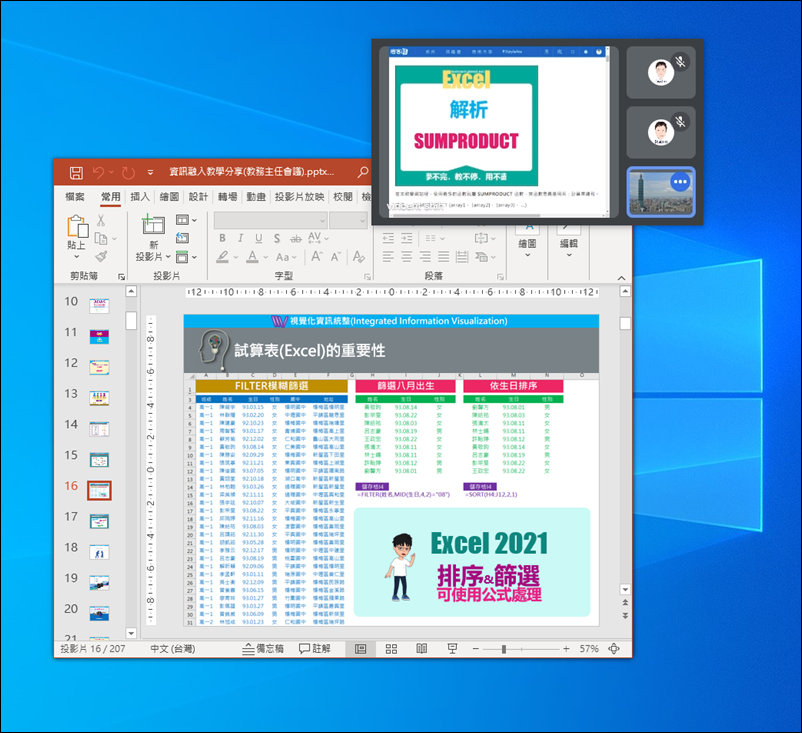
Task: Click the Cut scissors icon
Action: pyautogui.click(x=101, y=220)
